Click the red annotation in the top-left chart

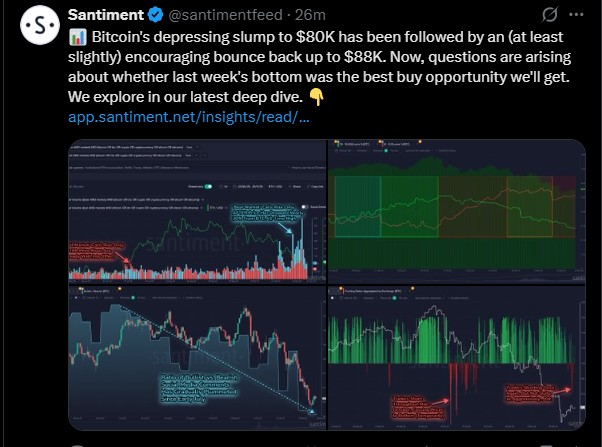pos(96,250)
